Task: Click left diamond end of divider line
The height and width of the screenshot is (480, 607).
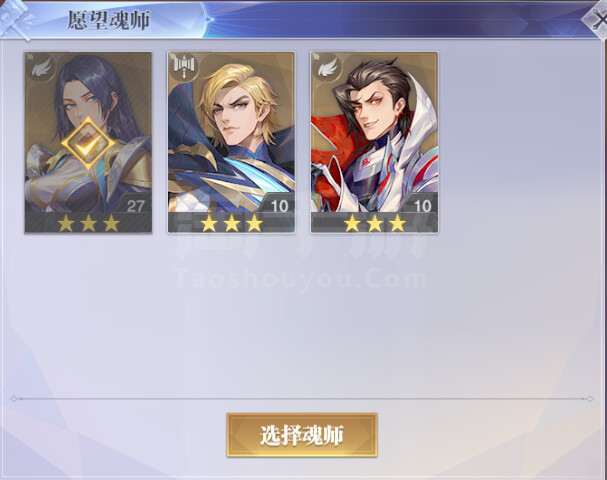Action: (x=14, y=398)
